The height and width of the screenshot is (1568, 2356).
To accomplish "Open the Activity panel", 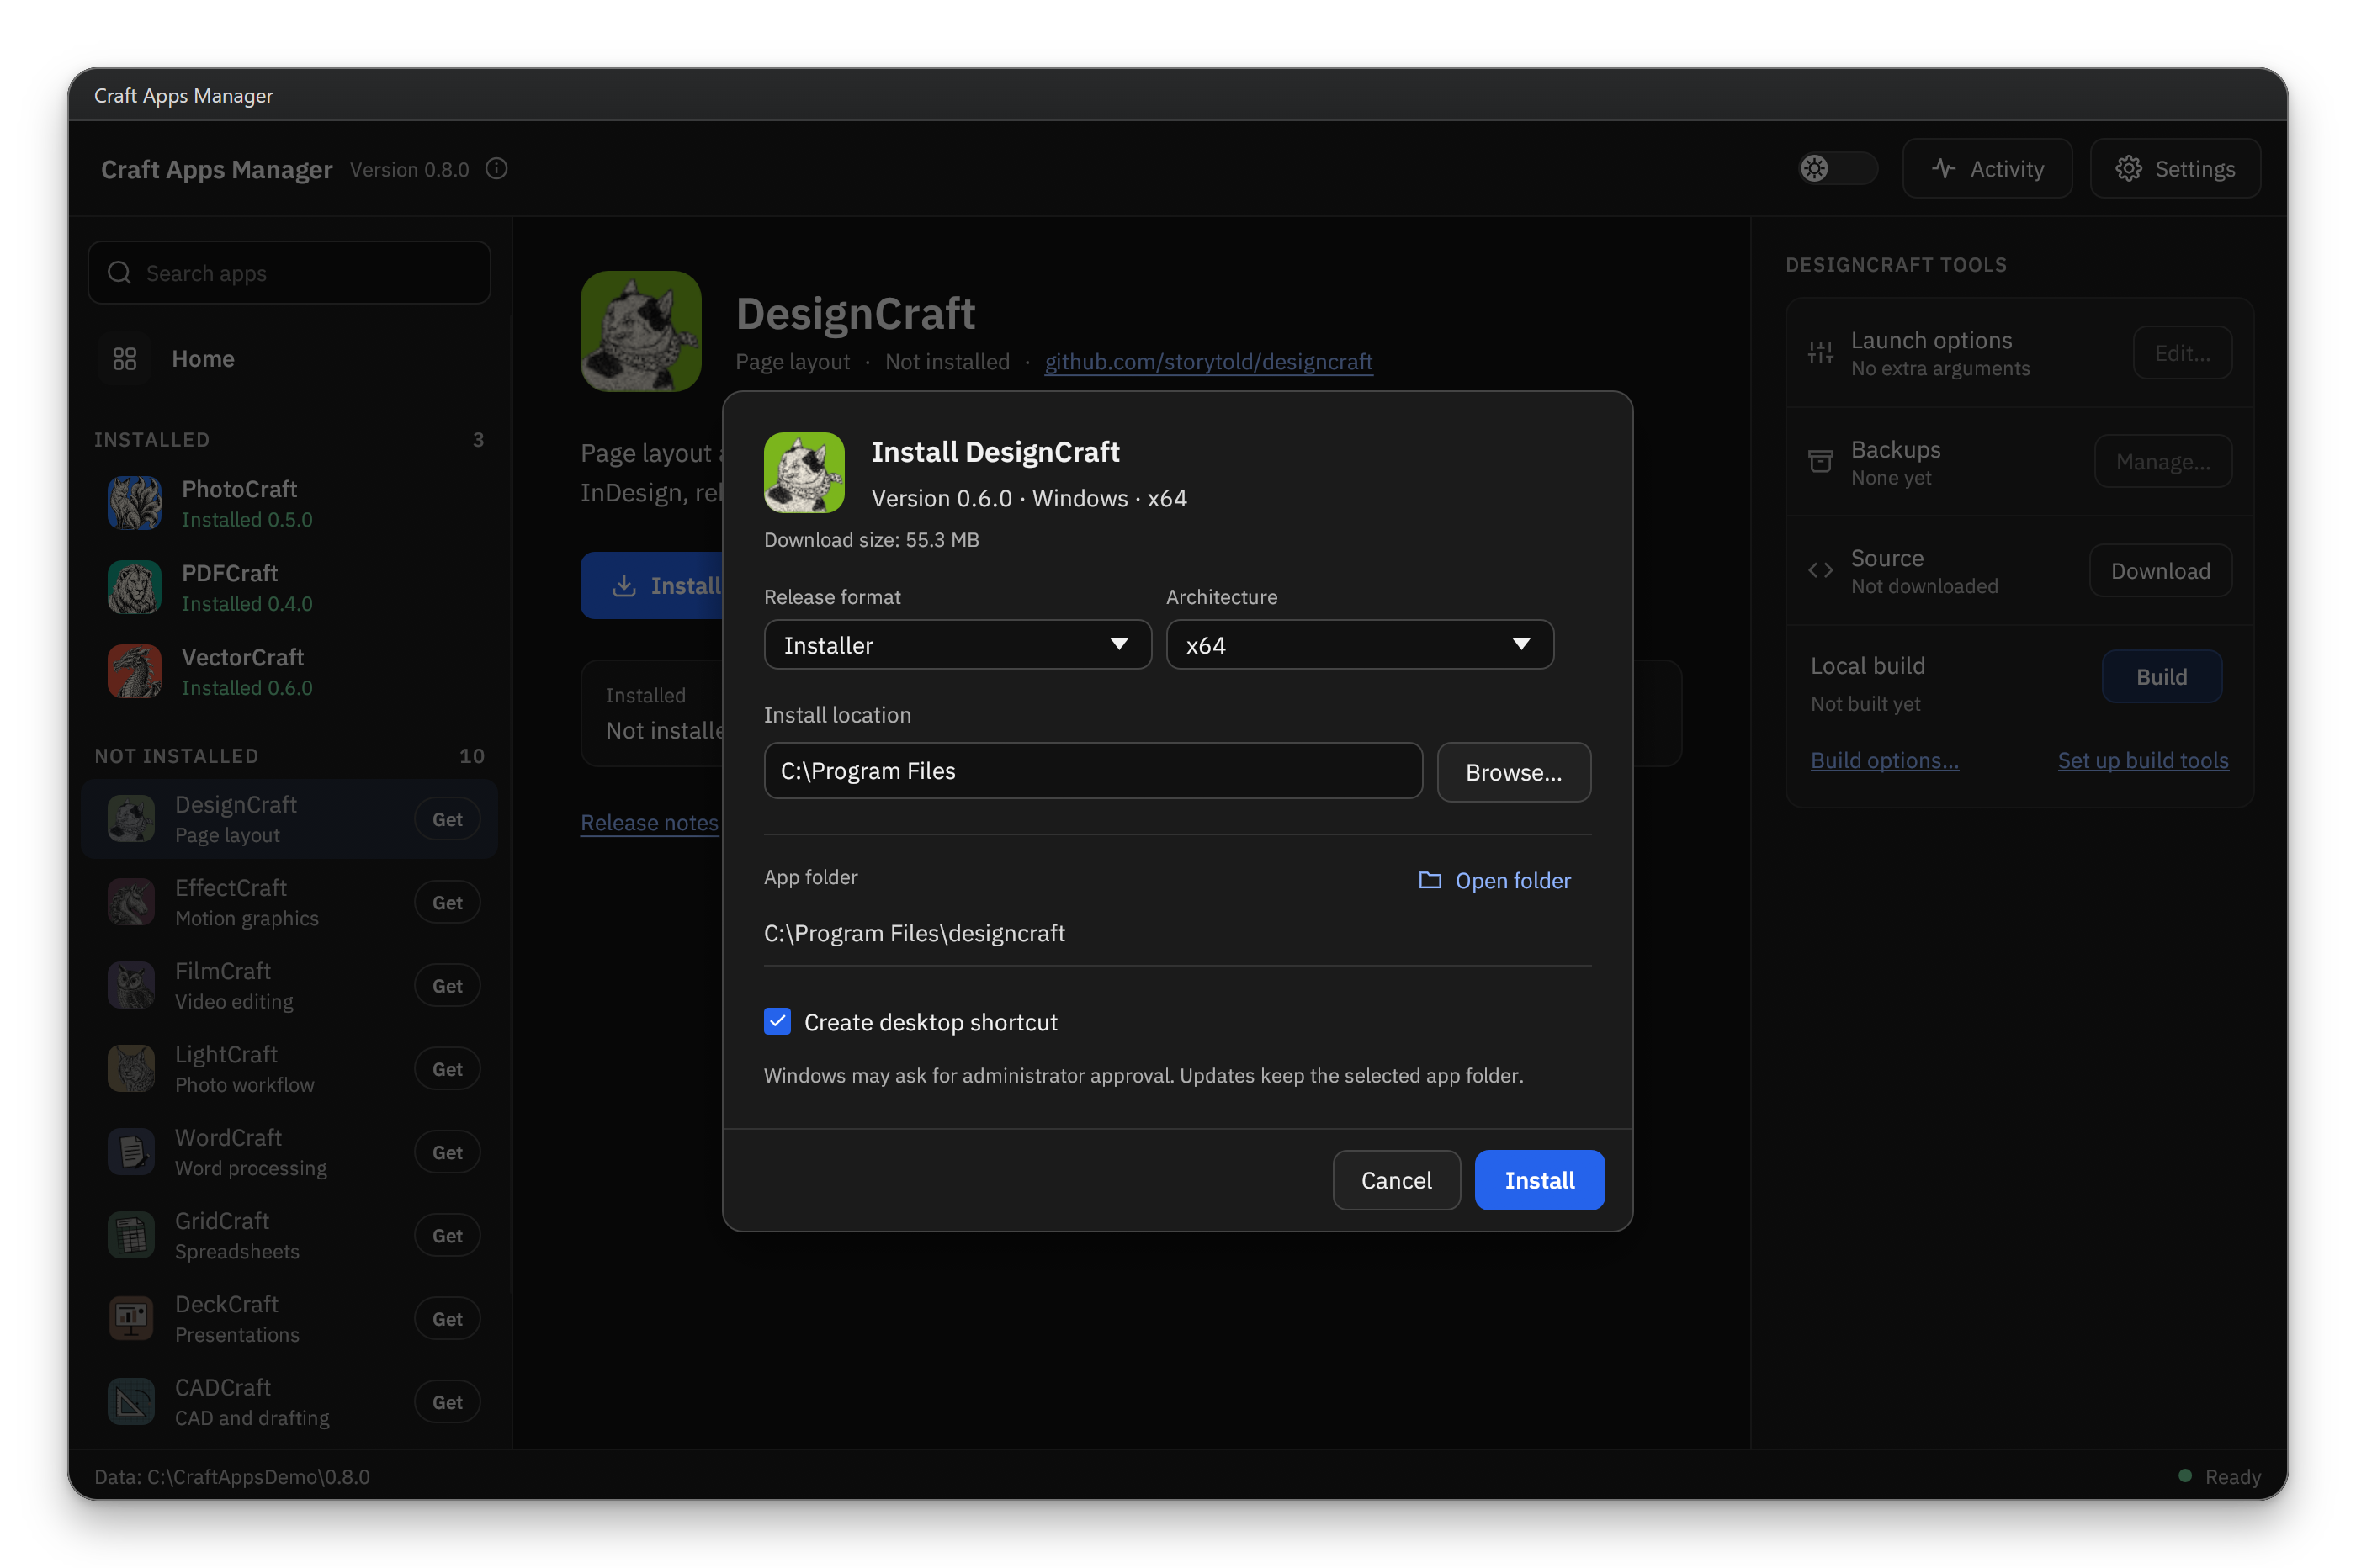I will (1986, 169).
